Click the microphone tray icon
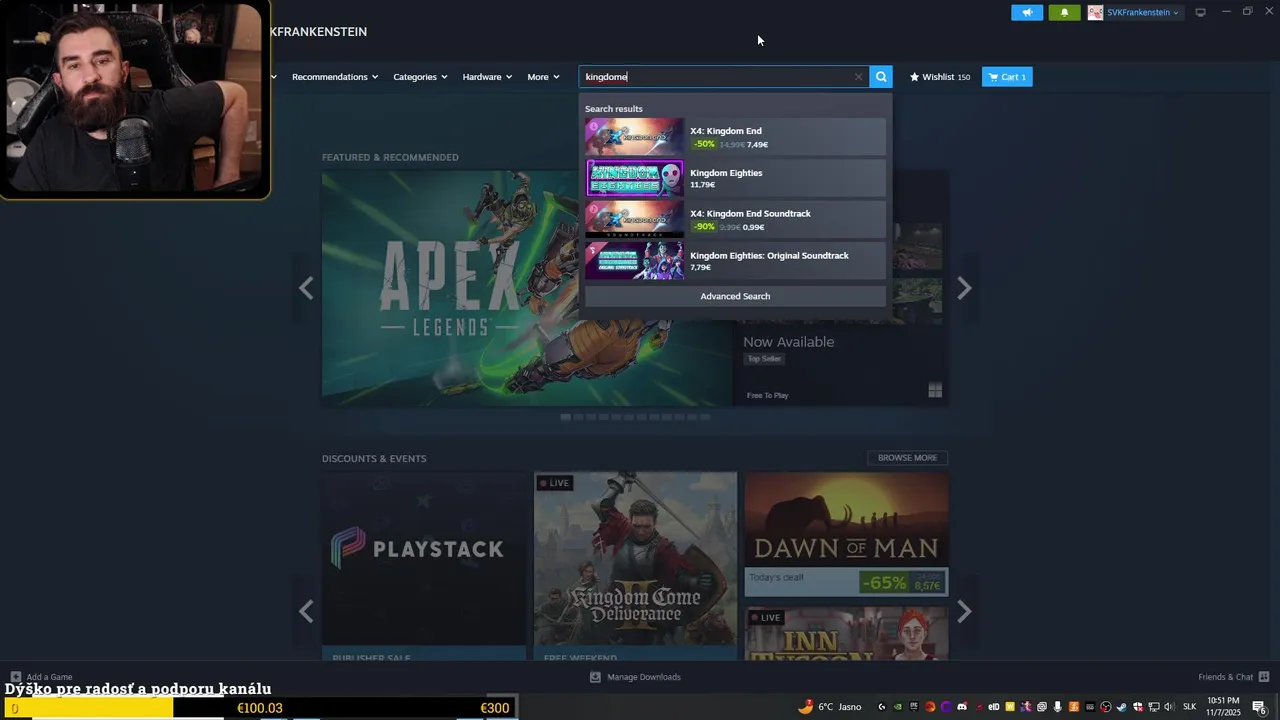The image size is (1280, 720). [x=1058, y=707]
